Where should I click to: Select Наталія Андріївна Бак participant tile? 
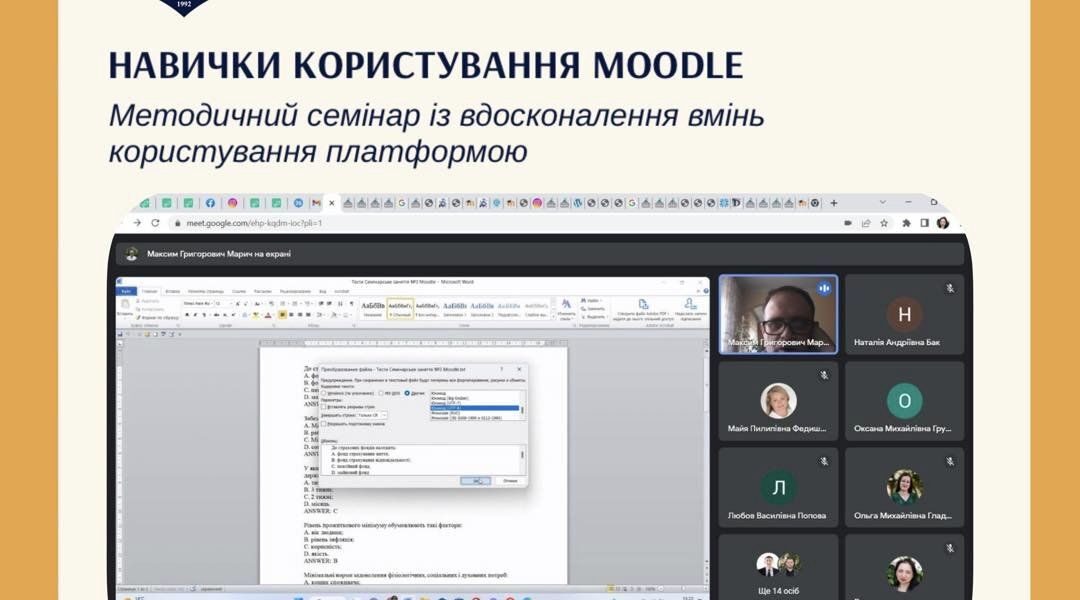(x=904, y=315)
